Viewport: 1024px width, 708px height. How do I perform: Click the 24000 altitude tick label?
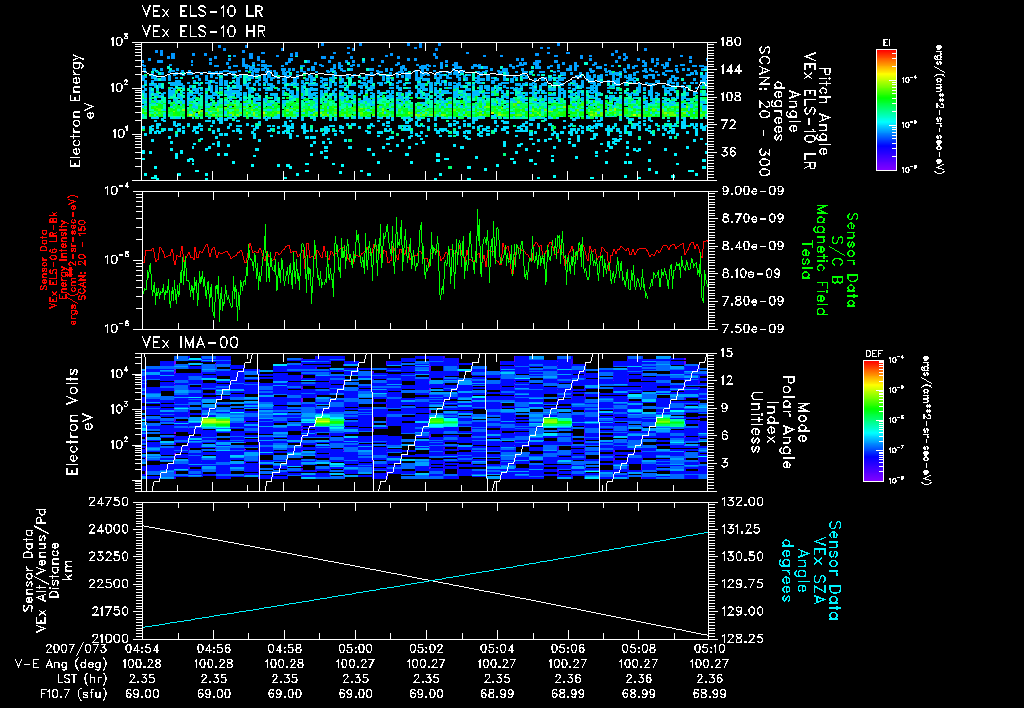point(108,529)
